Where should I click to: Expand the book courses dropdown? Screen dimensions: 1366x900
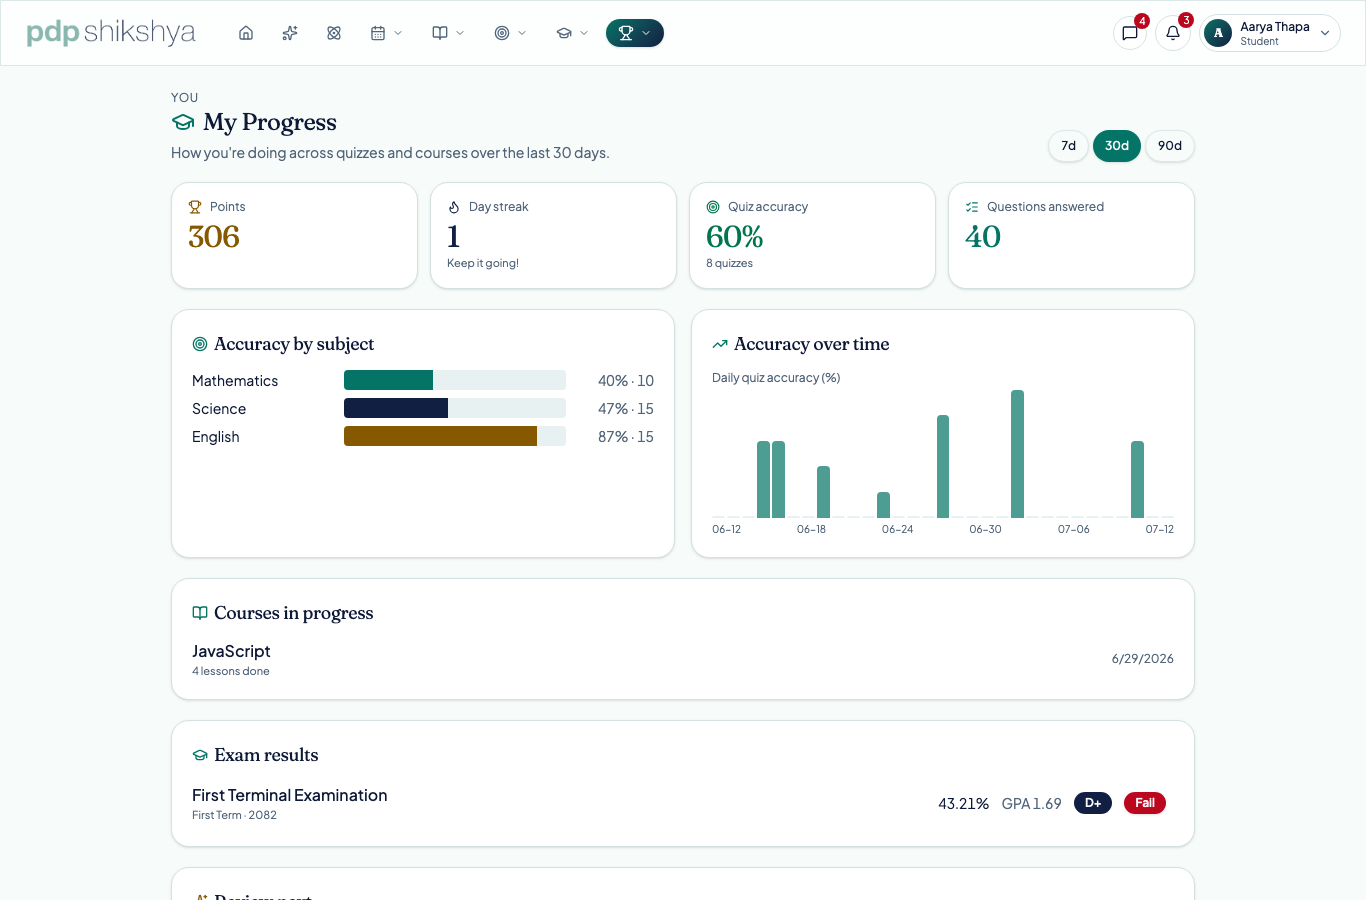(x=448, y=33)
